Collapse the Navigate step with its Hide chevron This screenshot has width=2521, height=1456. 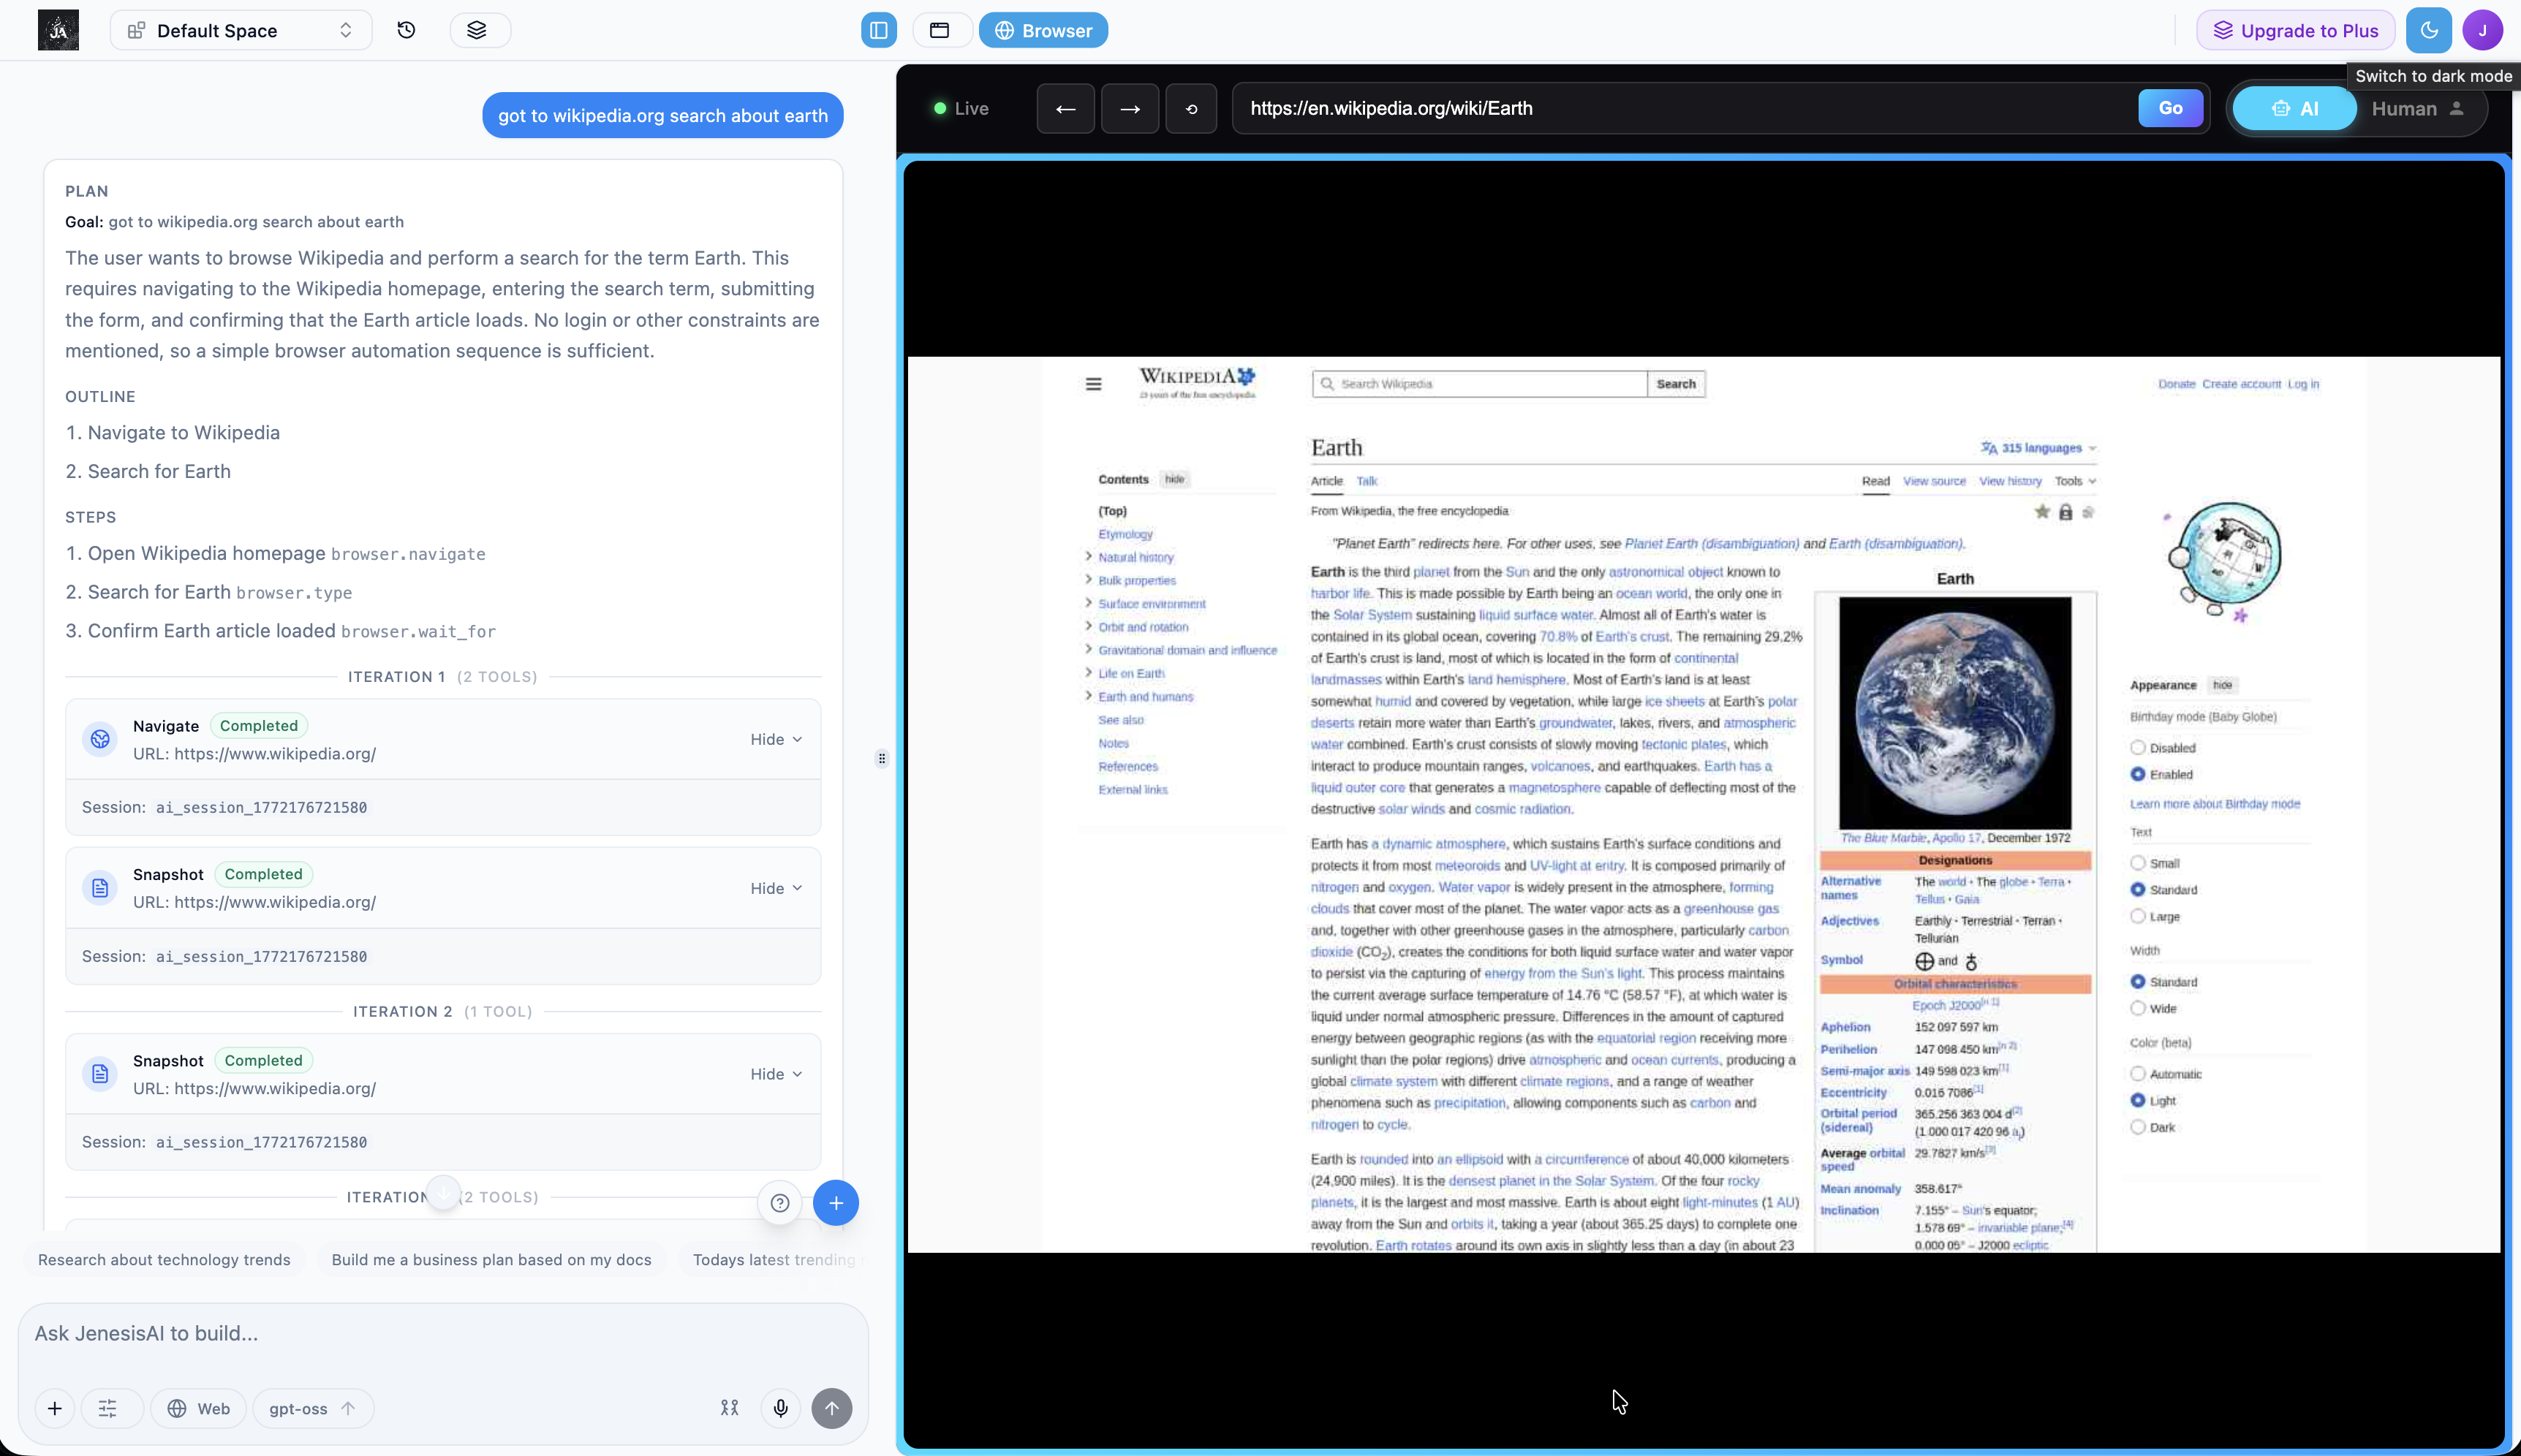pyautogui.click(x=774, y=738)
